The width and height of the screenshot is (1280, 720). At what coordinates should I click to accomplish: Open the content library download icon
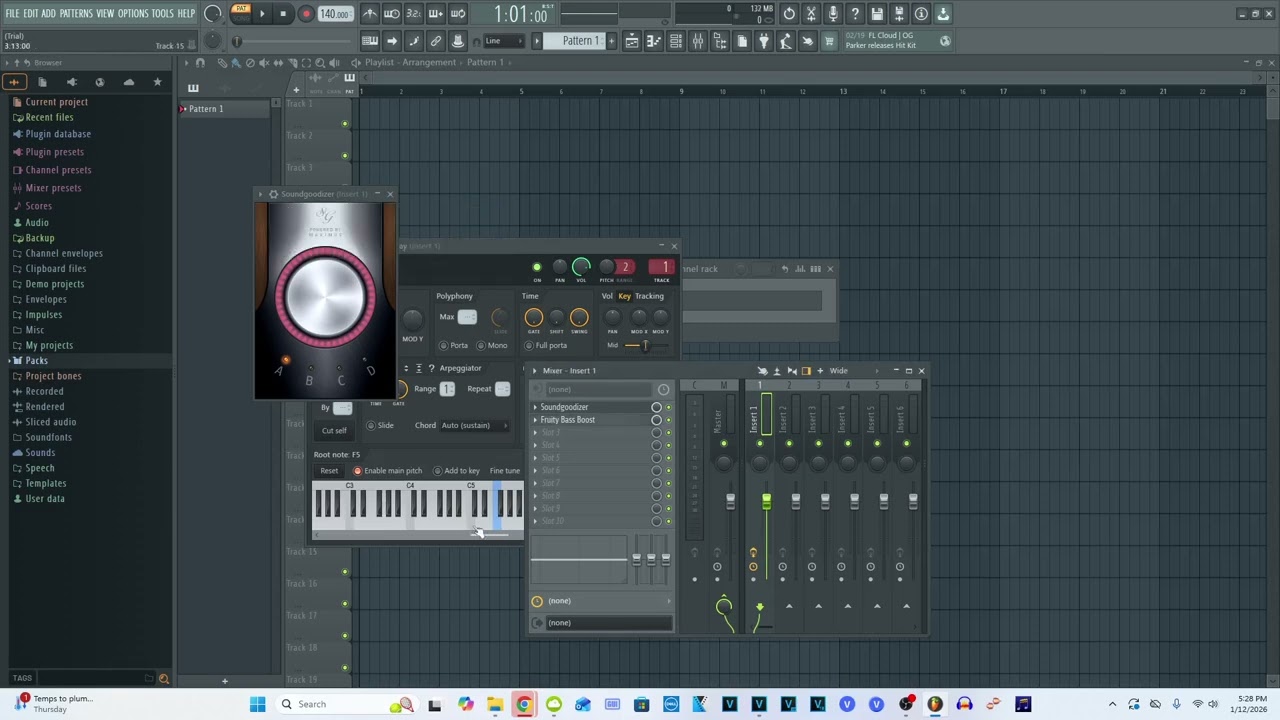pyautogui.click(x=943, y=14)
